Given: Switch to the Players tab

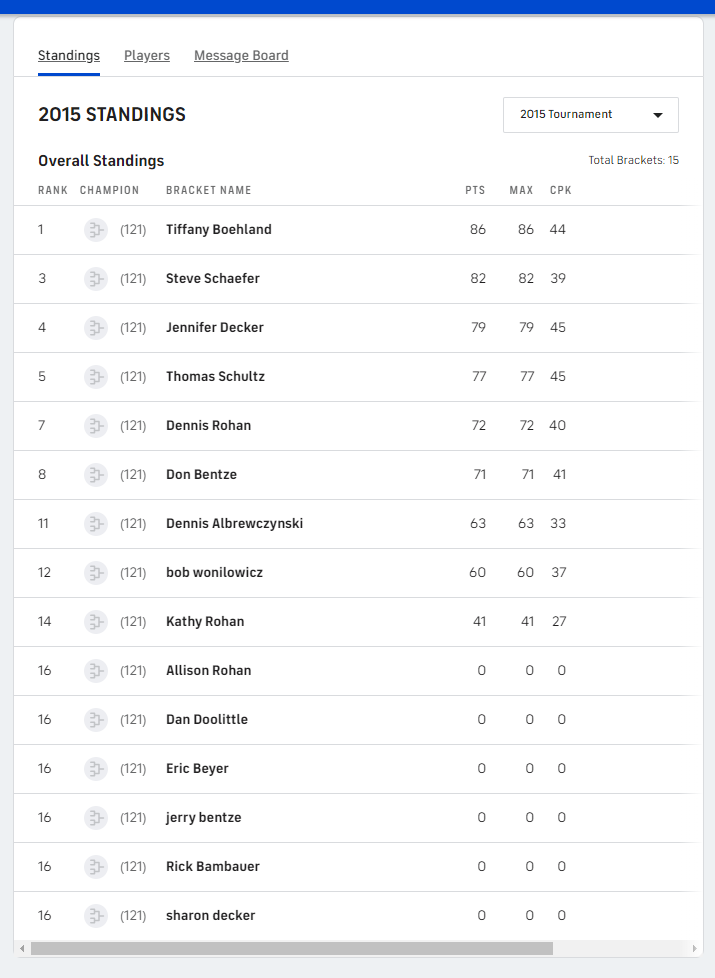Looking at the screenshot, I should pyautogui.click(x=147, y=56).
